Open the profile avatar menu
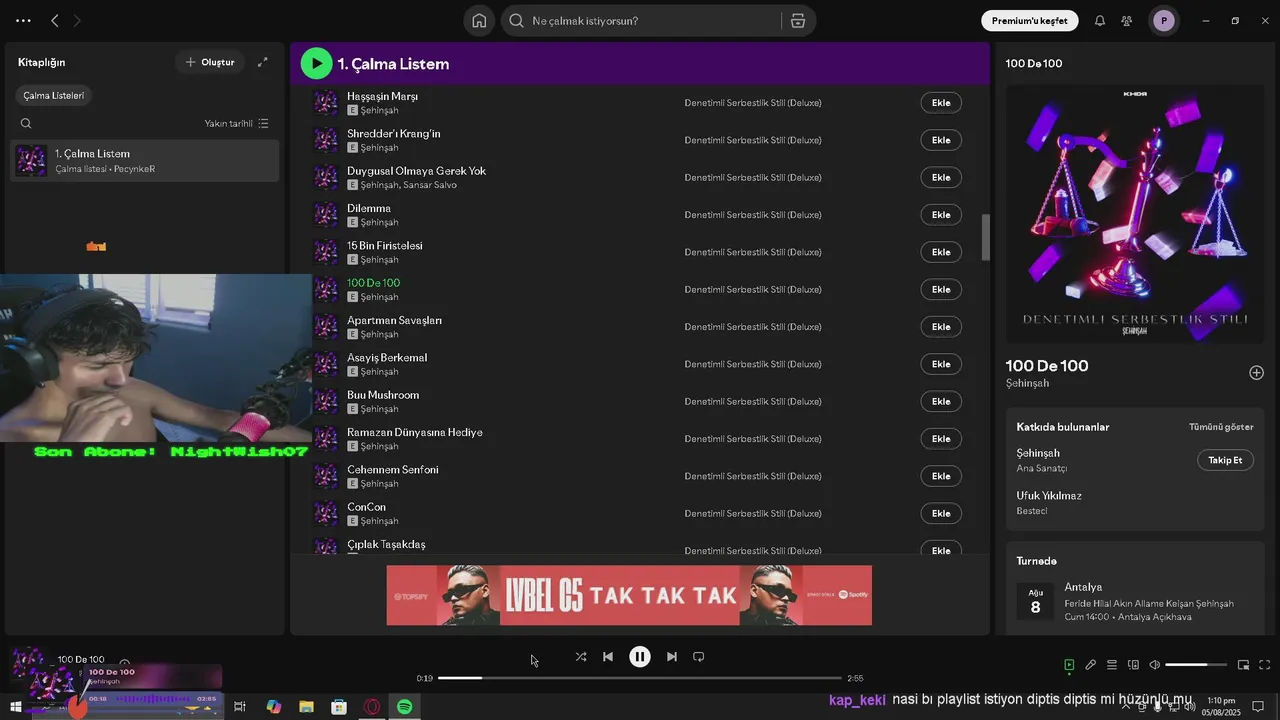Image resolution: width=1280 pixels, height=720 pixels. [1163, 21]
